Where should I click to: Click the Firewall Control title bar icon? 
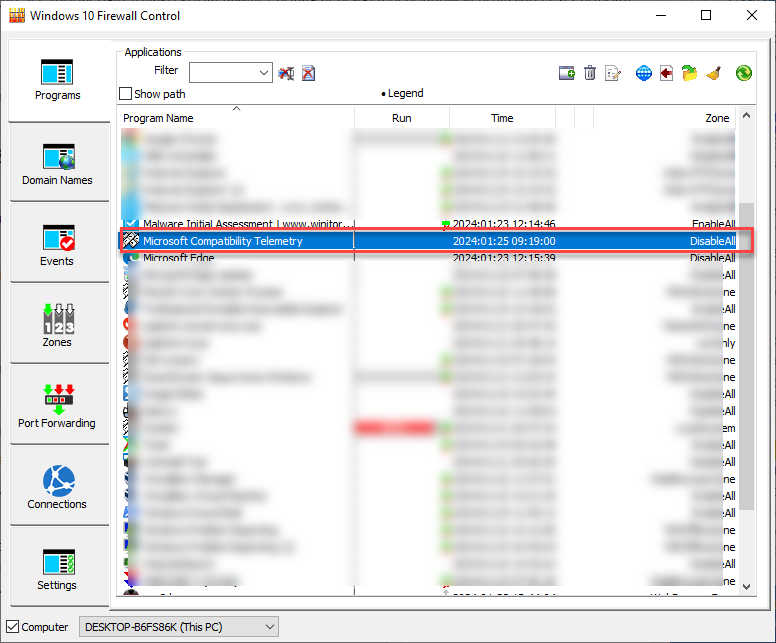click(x=17, y=15)
